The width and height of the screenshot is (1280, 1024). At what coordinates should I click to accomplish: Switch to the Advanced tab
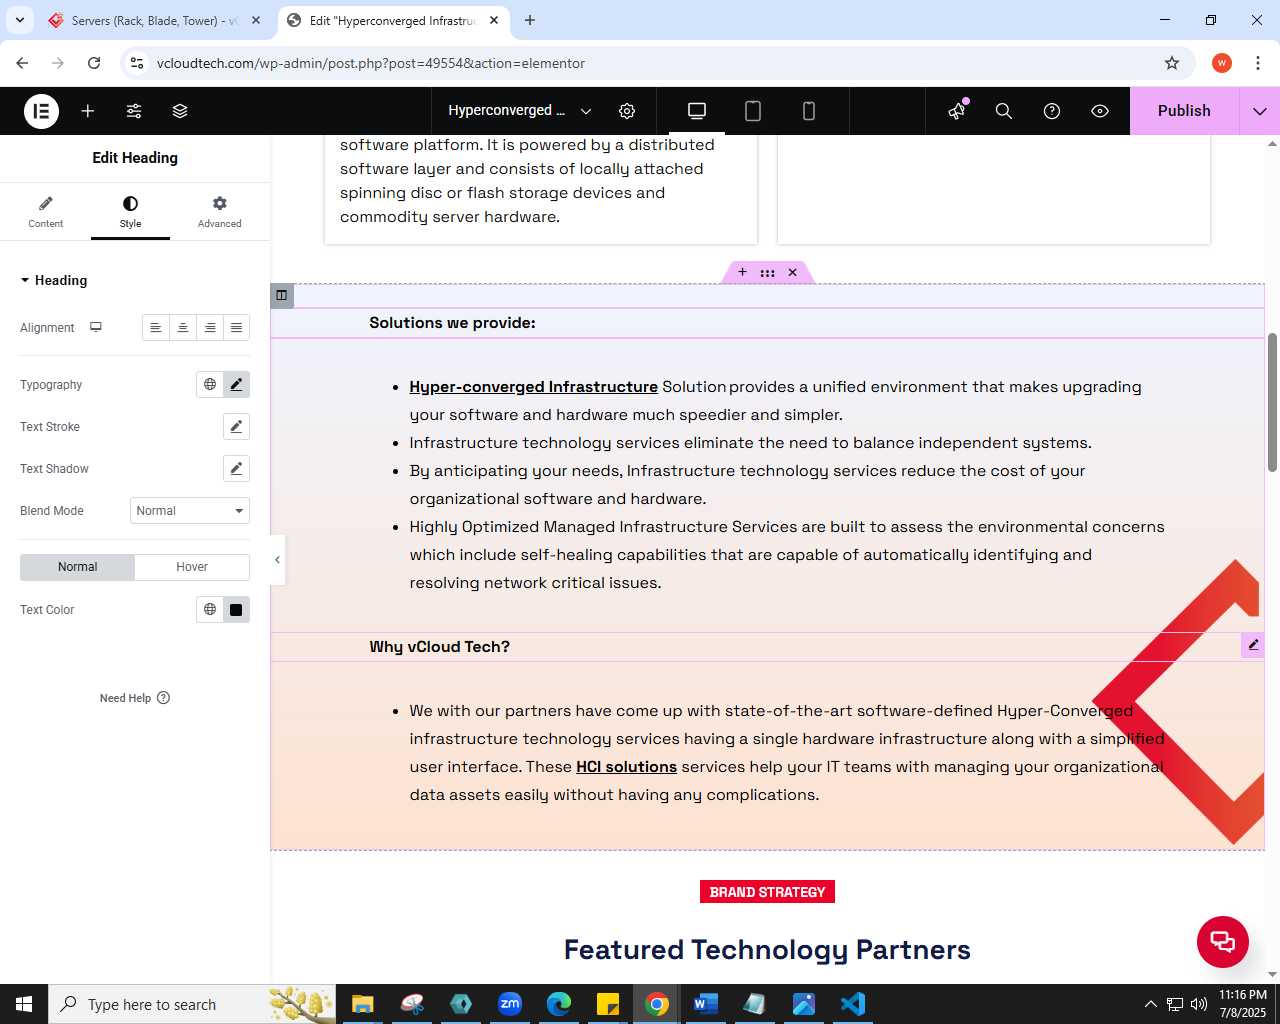coord(219,212)
